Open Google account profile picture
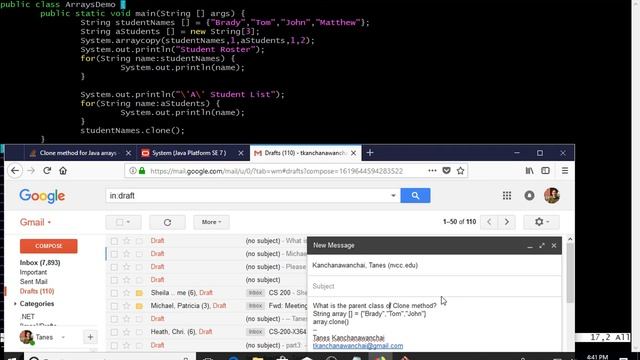 [x=552, y=196]
